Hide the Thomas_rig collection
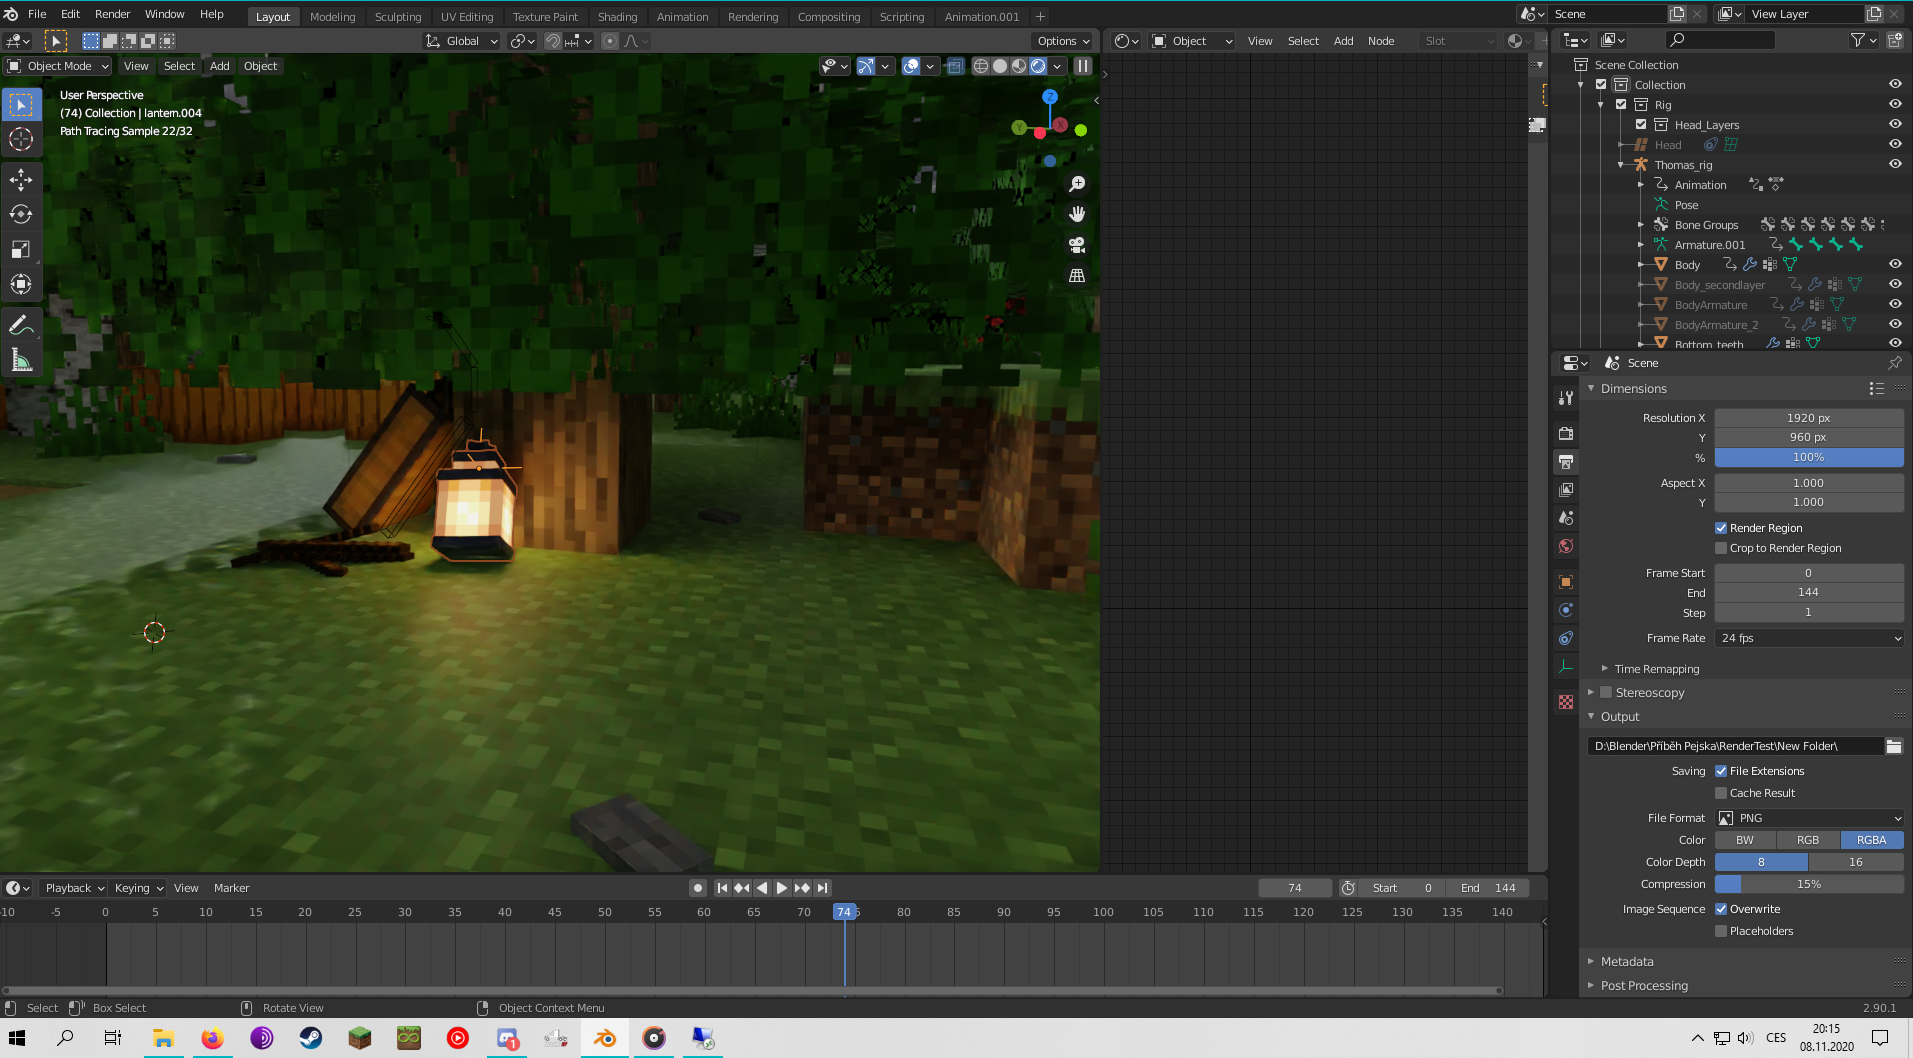 pyautogui.click(x=1895, y=164)
